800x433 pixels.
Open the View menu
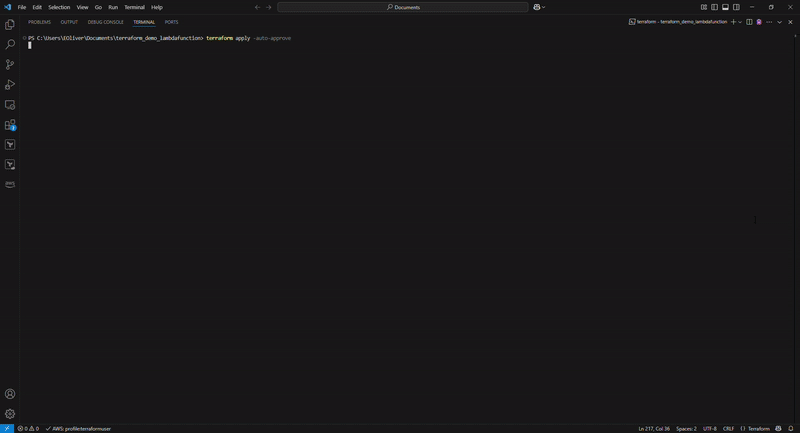pos(82,7)
